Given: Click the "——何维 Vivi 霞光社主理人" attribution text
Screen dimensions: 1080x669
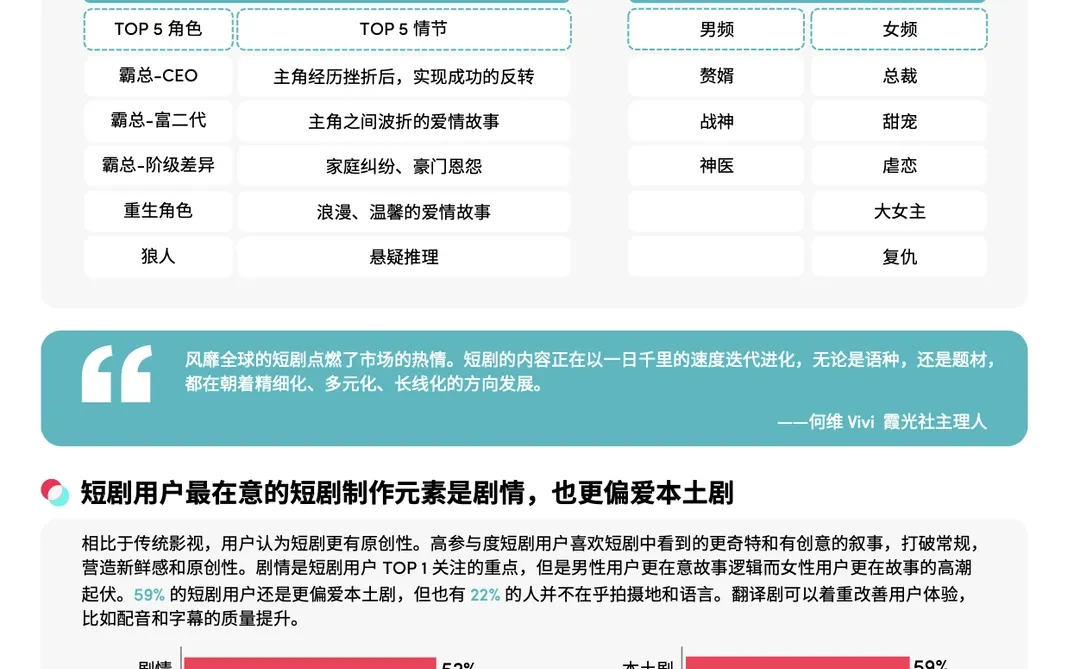Looking at the screenshot, I should (883, 422).
